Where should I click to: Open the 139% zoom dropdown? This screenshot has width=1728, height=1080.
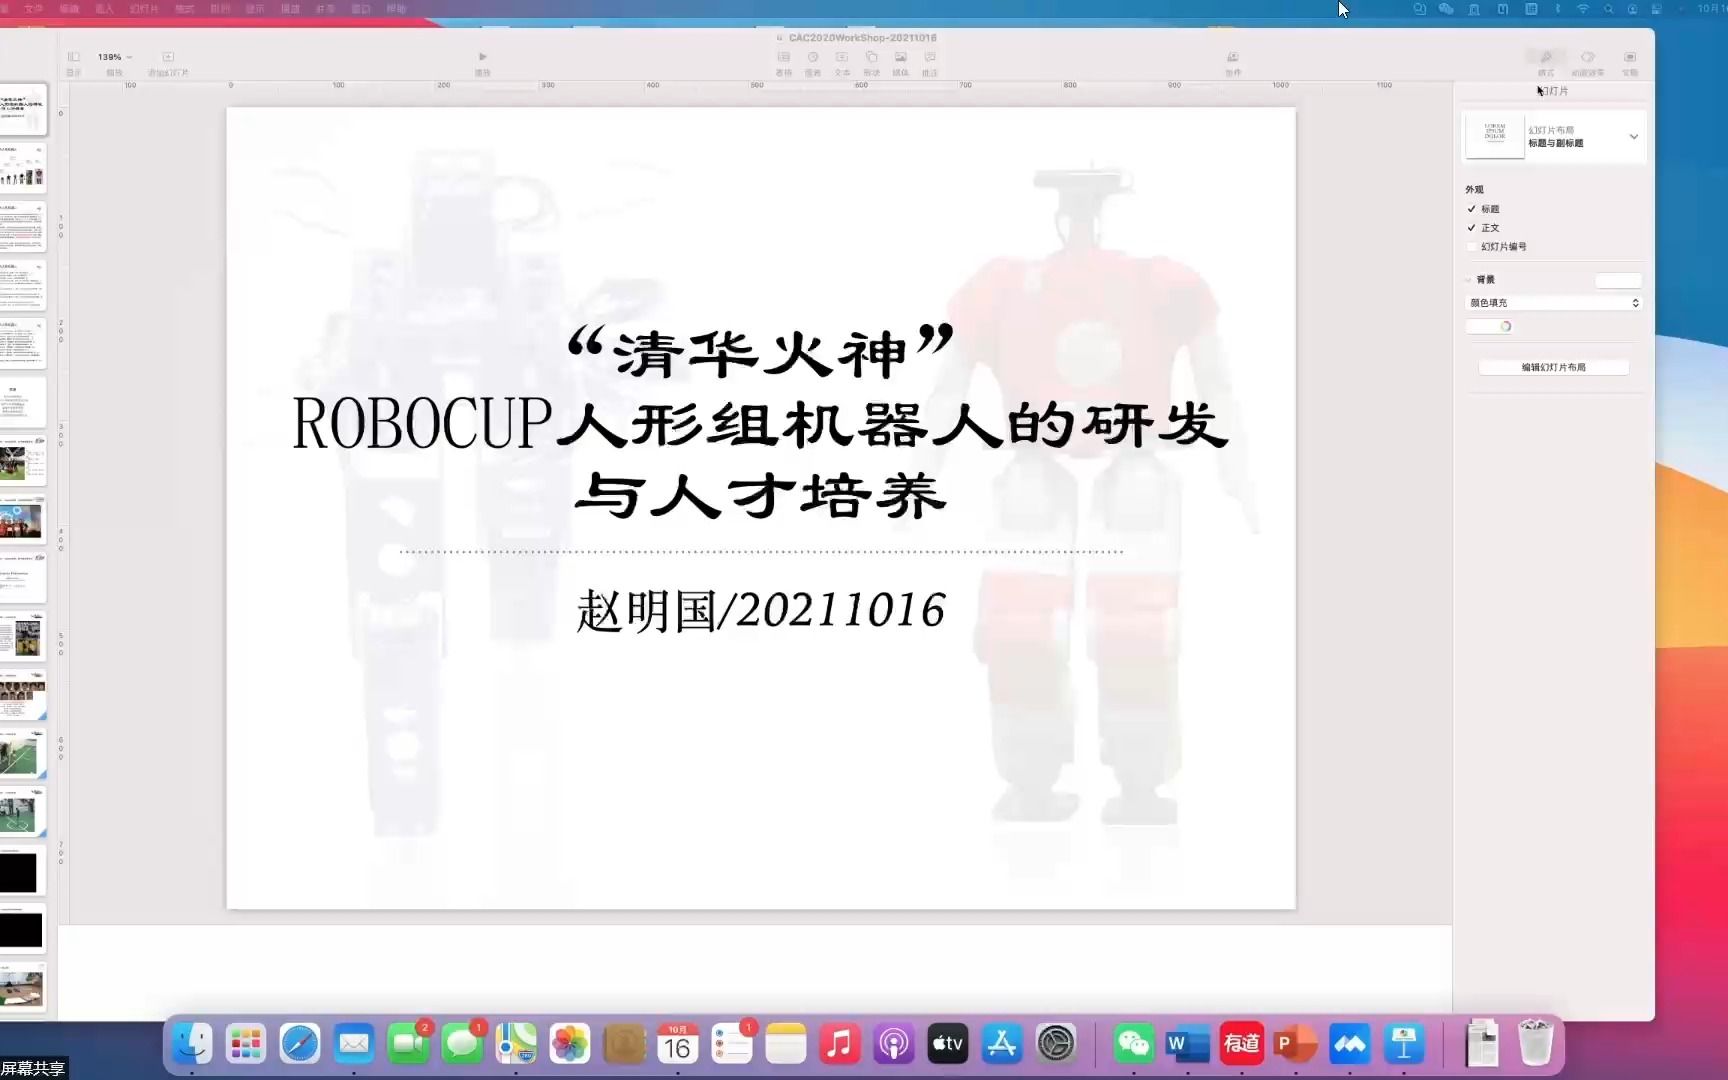click(x=115, y=57)
